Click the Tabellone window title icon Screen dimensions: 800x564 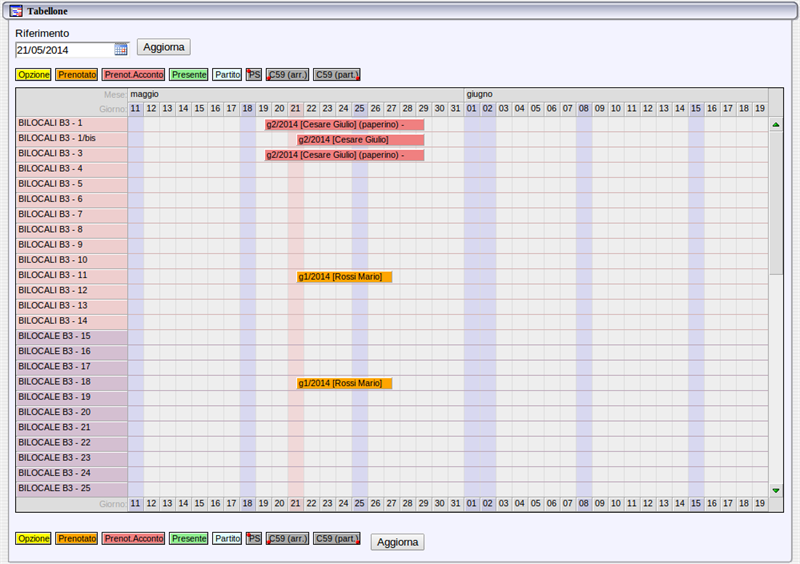point(16,11)
